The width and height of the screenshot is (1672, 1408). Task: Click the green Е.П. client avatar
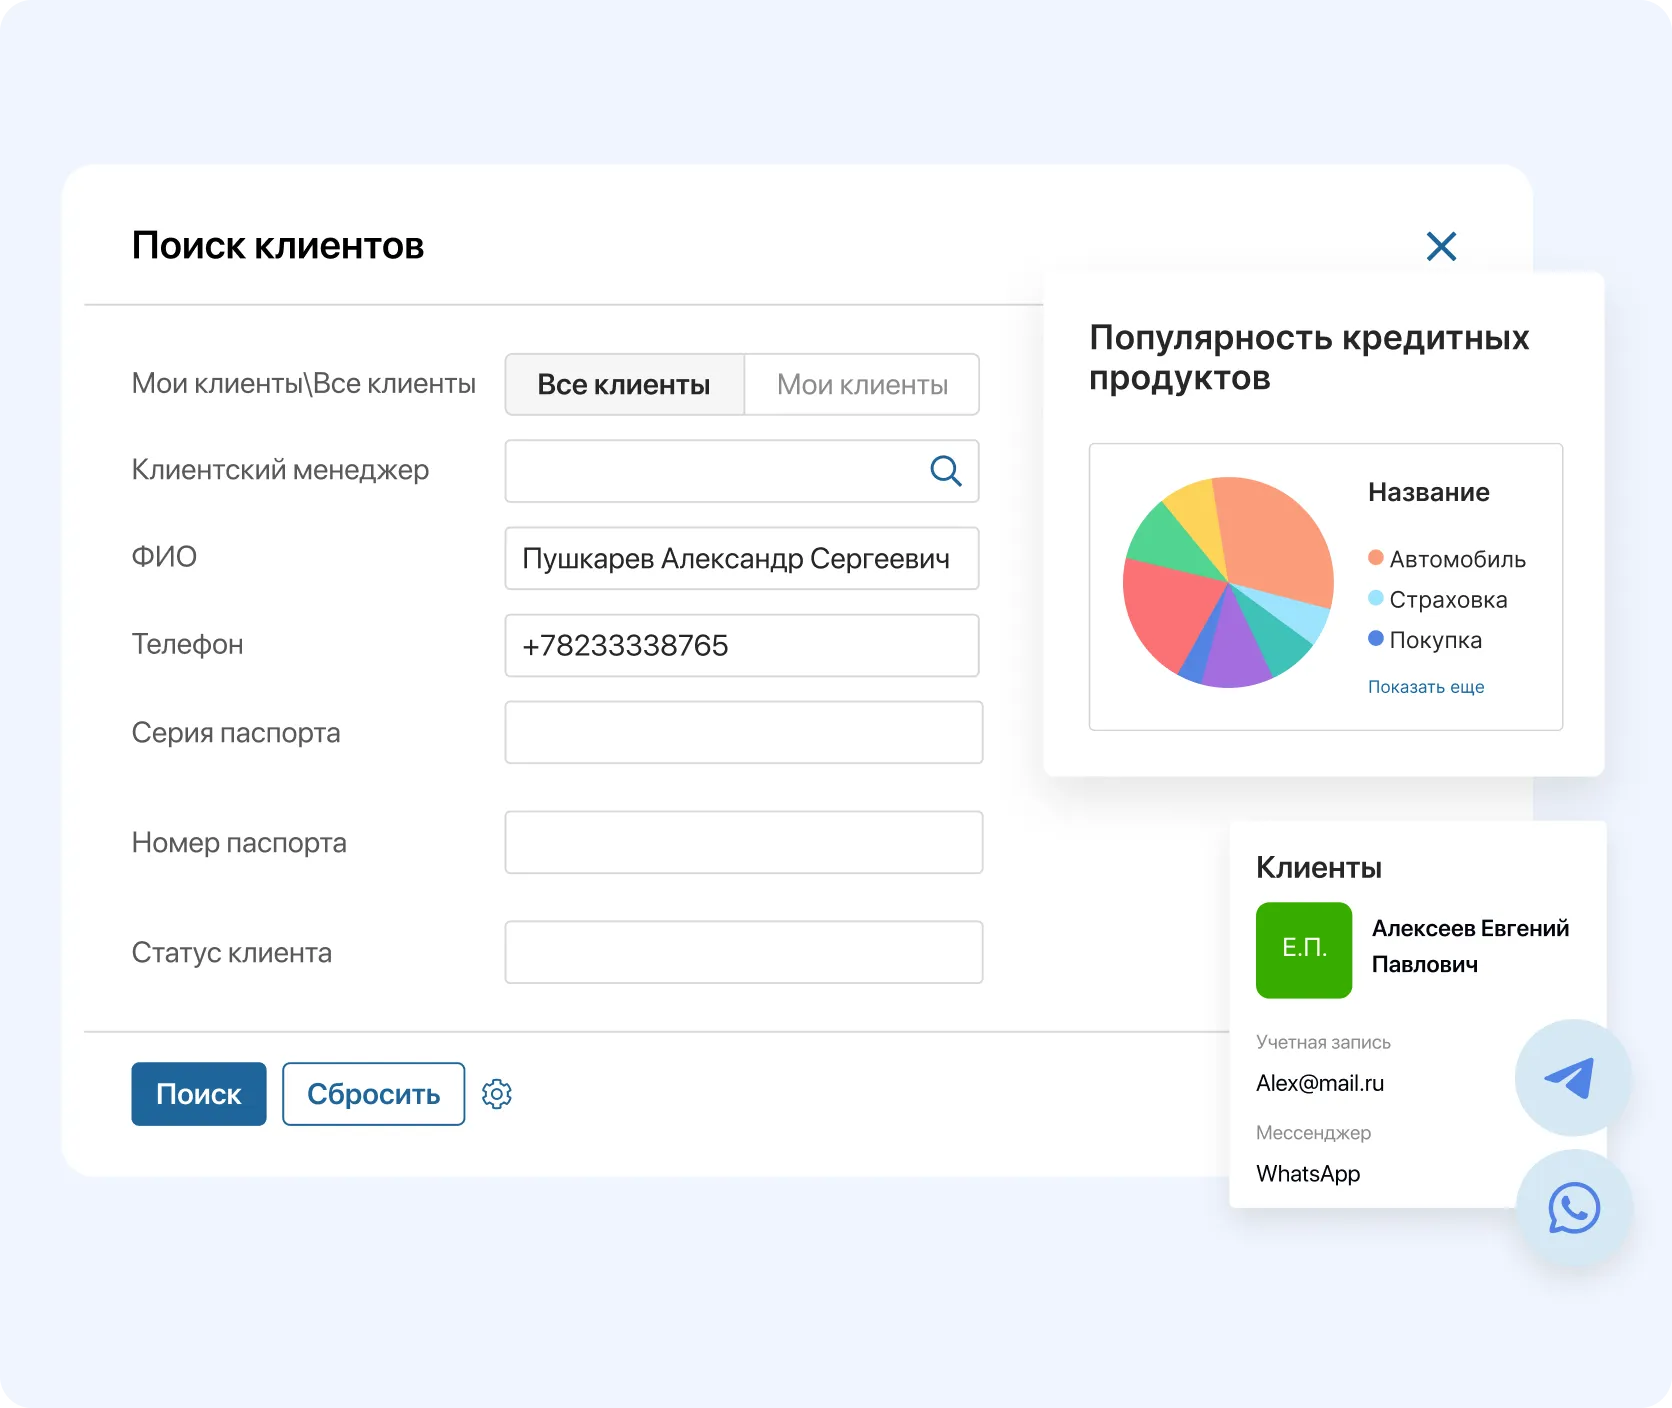click(x=1304, y=950)
